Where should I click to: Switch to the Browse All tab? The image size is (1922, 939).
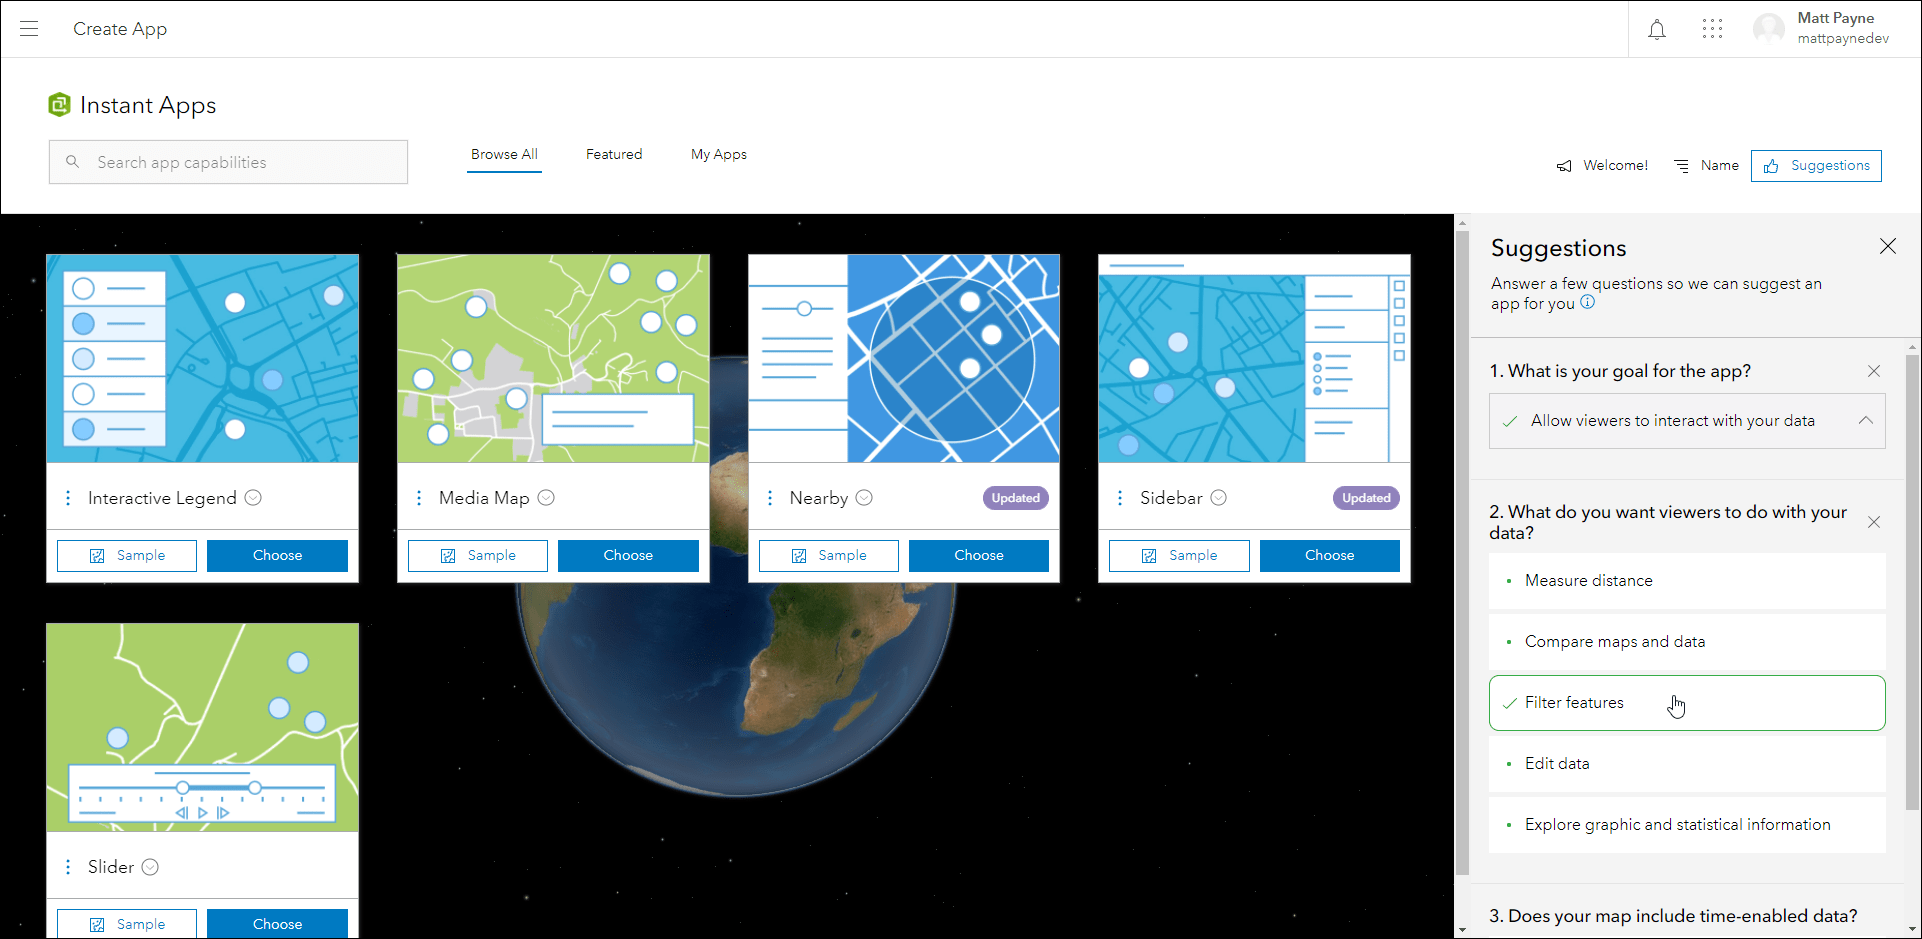click(504, 155)
